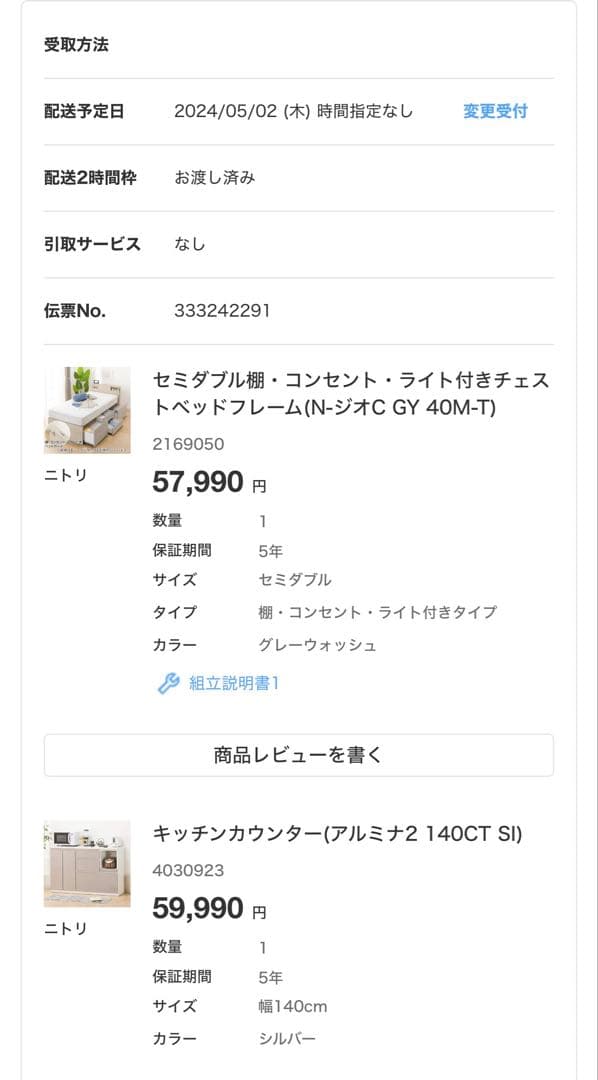Click the kitchen counter product thumbnail
The height and width of the screenshot is (1080, 598).
pyautogui.click(x=89, y=861)
